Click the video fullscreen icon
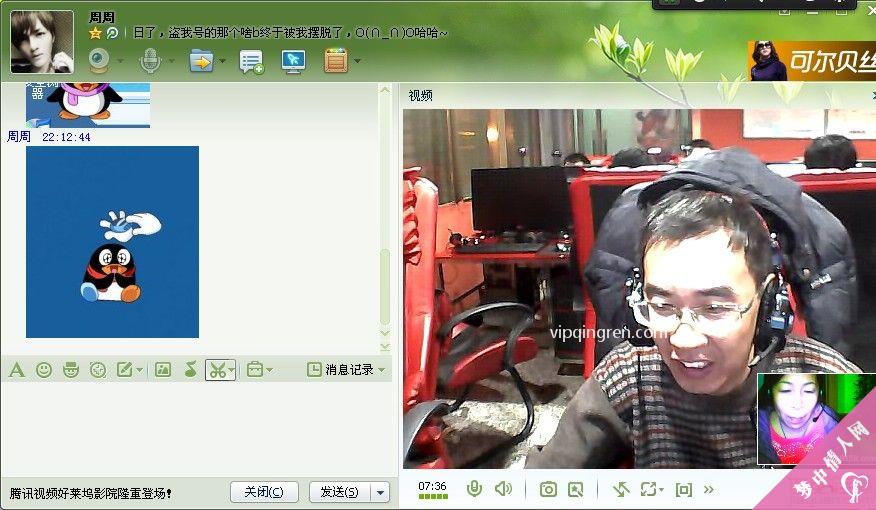 (x=648, y=490)
